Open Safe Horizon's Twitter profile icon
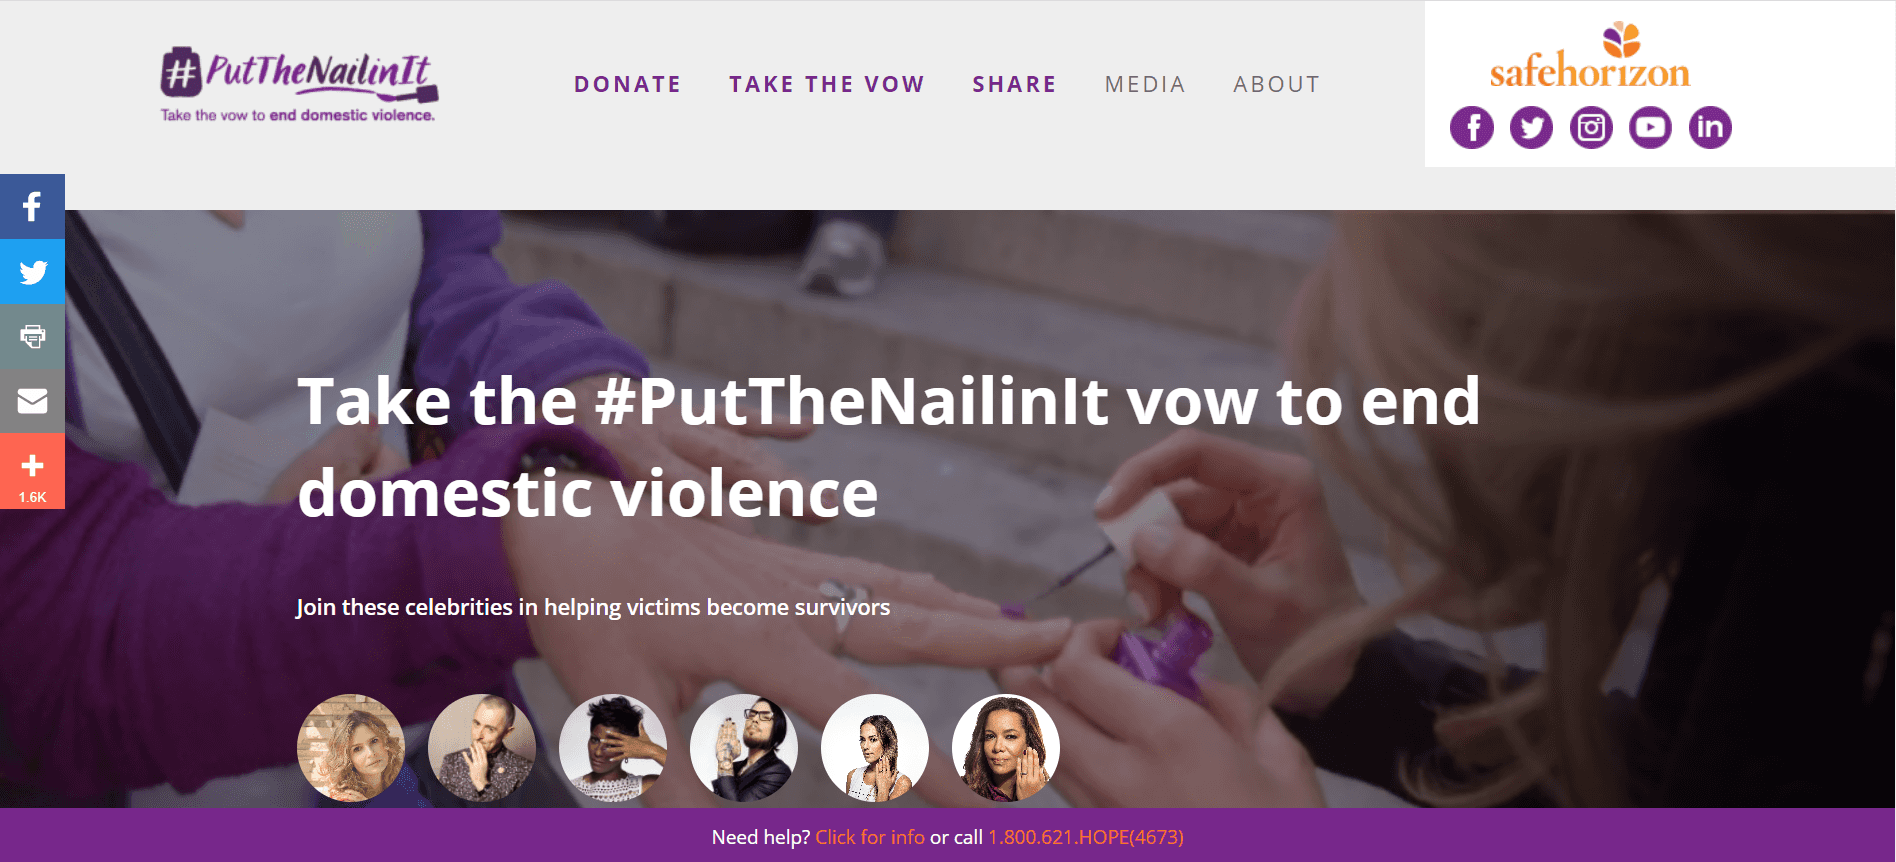Image resolution: width=1896 pixels, height=862 pixels. pos(1531,127)
